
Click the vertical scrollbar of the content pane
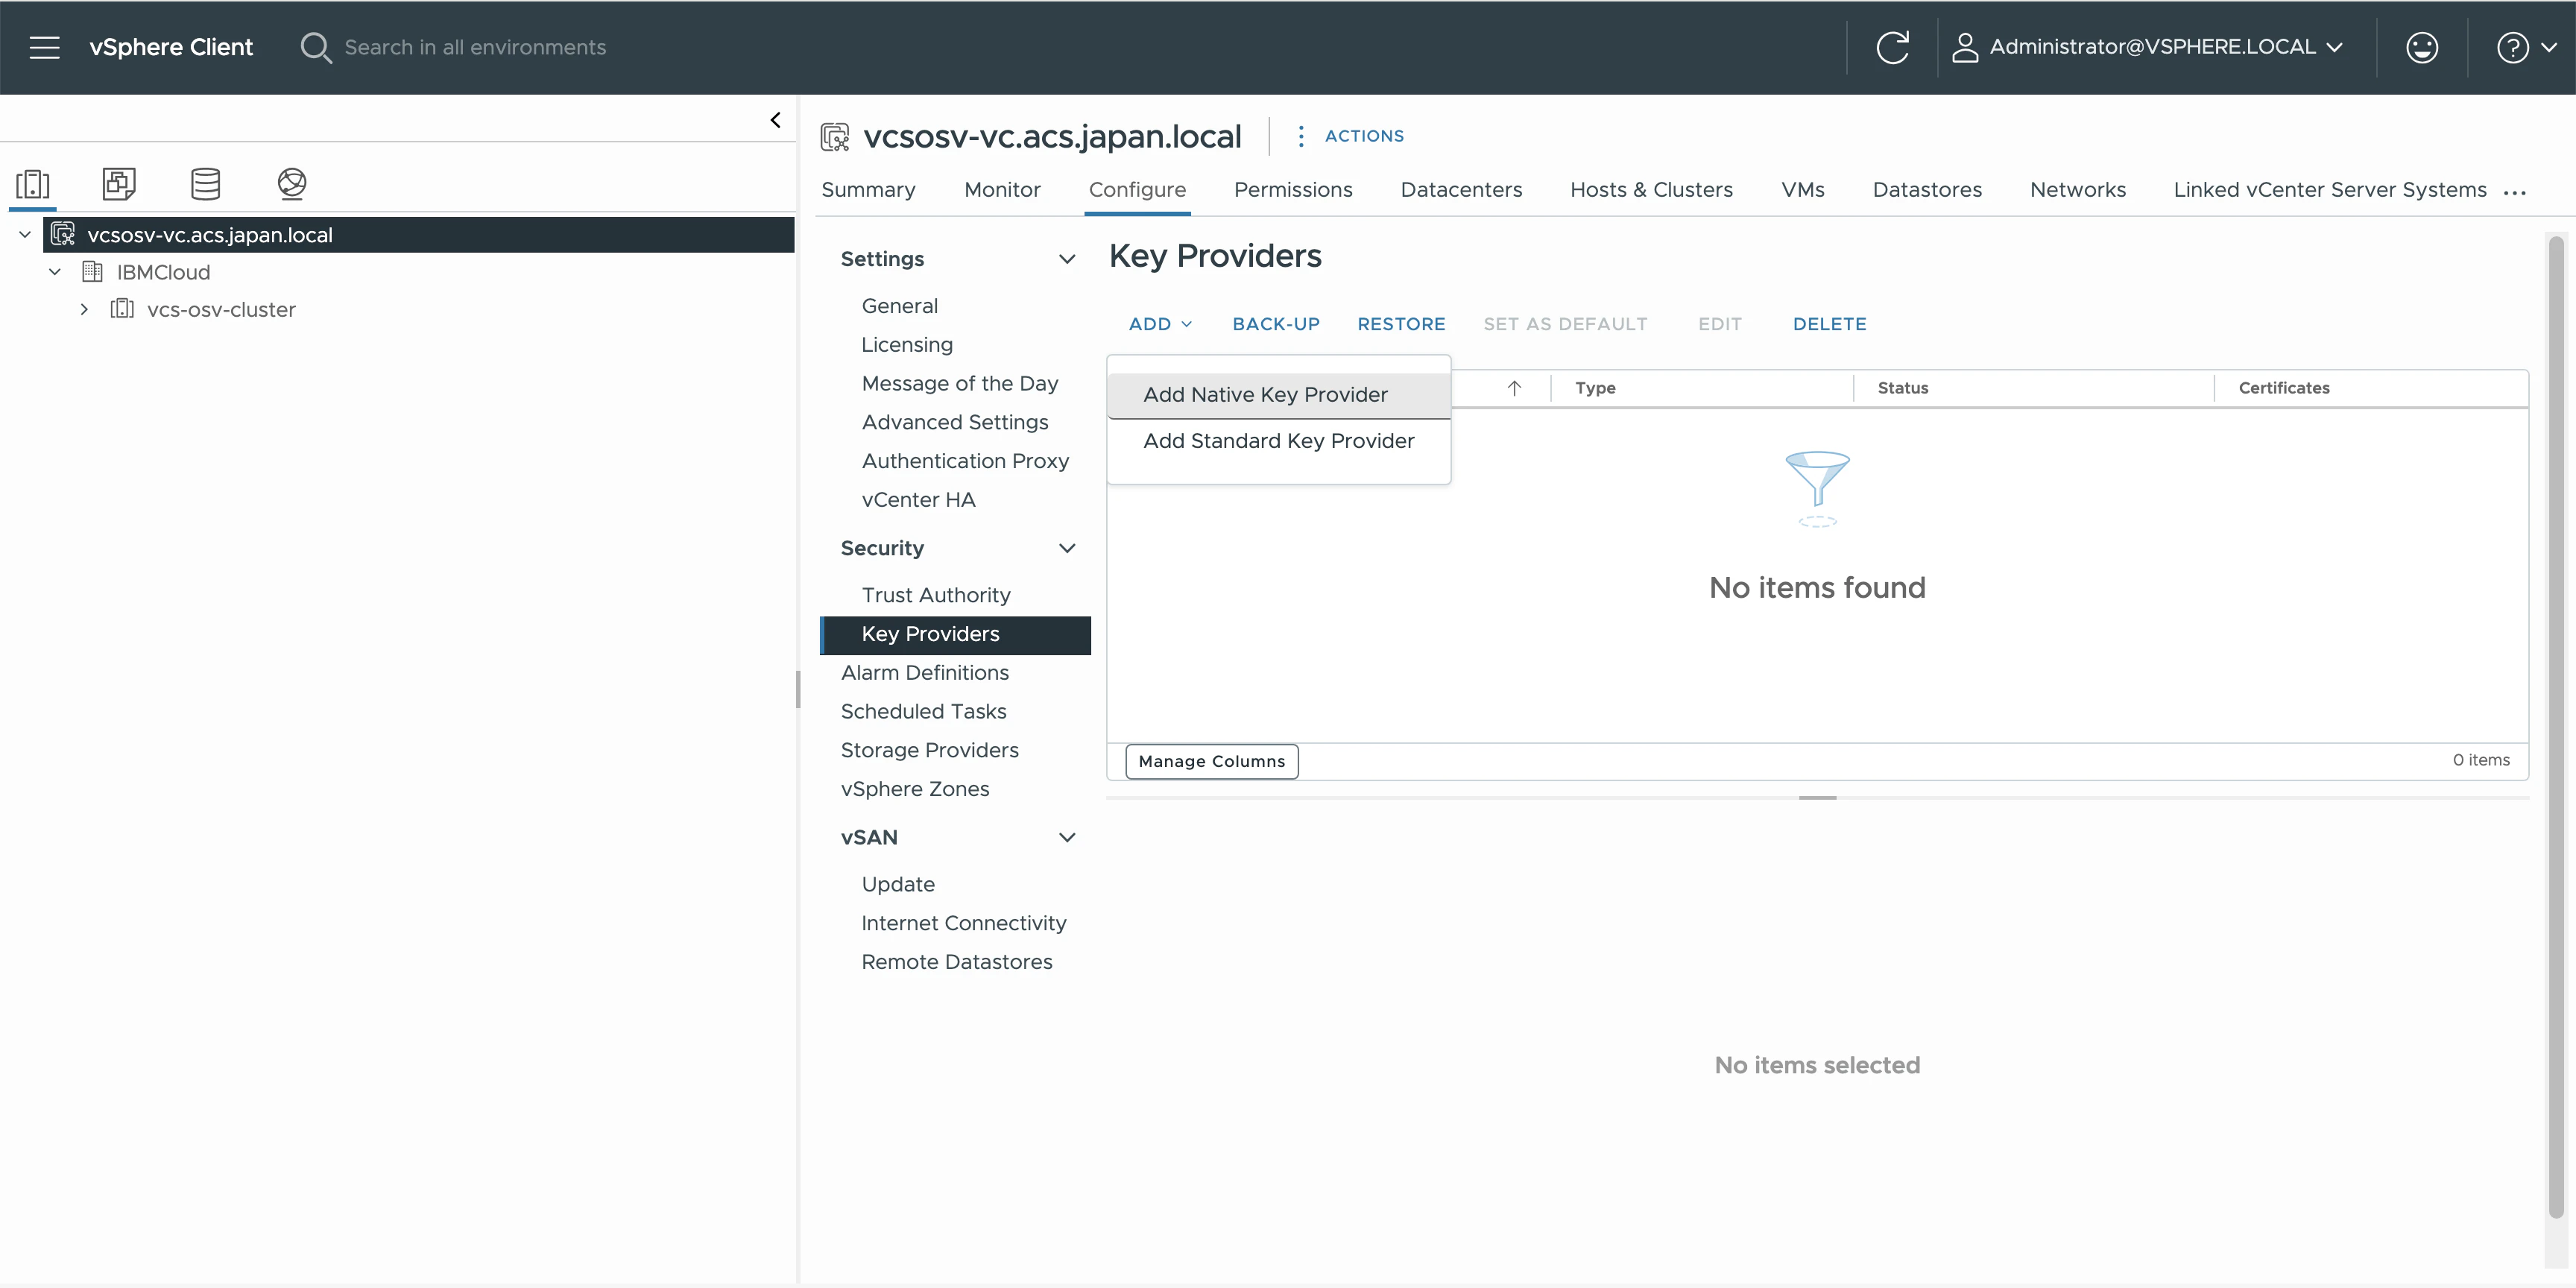pos(2556,727)
